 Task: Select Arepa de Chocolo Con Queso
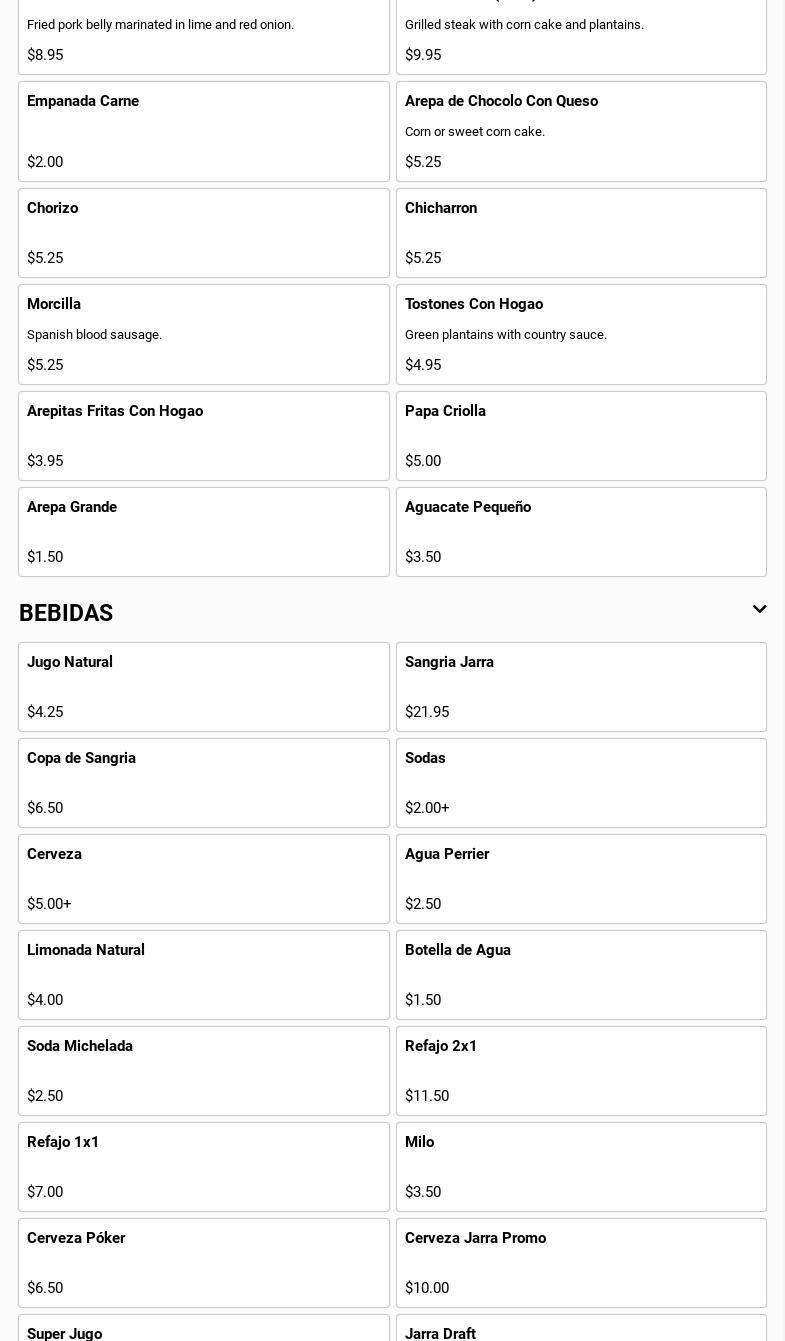click(x=581, y=131)
